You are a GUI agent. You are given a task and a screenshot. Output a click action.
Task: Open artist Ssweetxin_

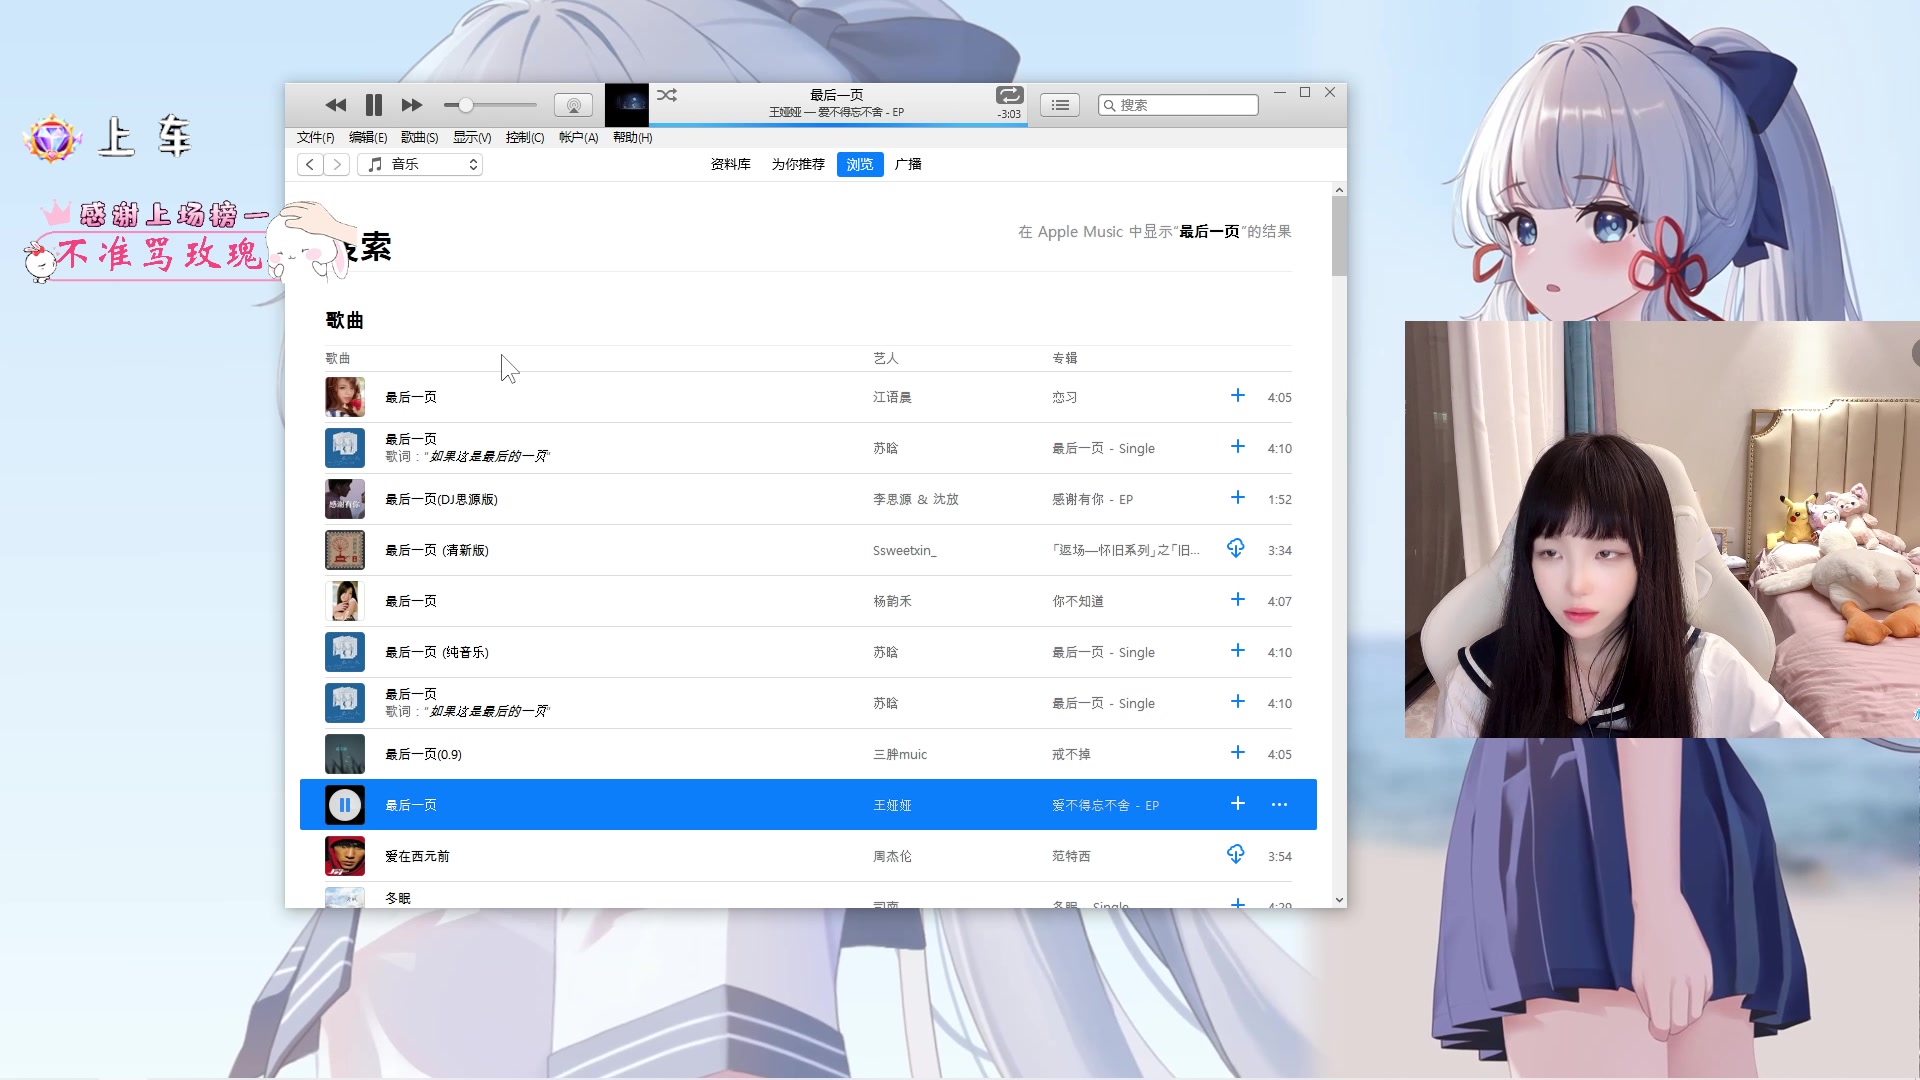click(905, 551)
